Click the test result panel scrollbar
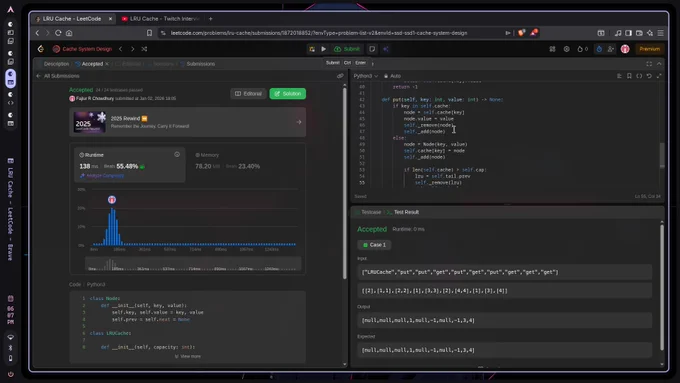This screenshot has width=680, height=383. pos(662,287)
